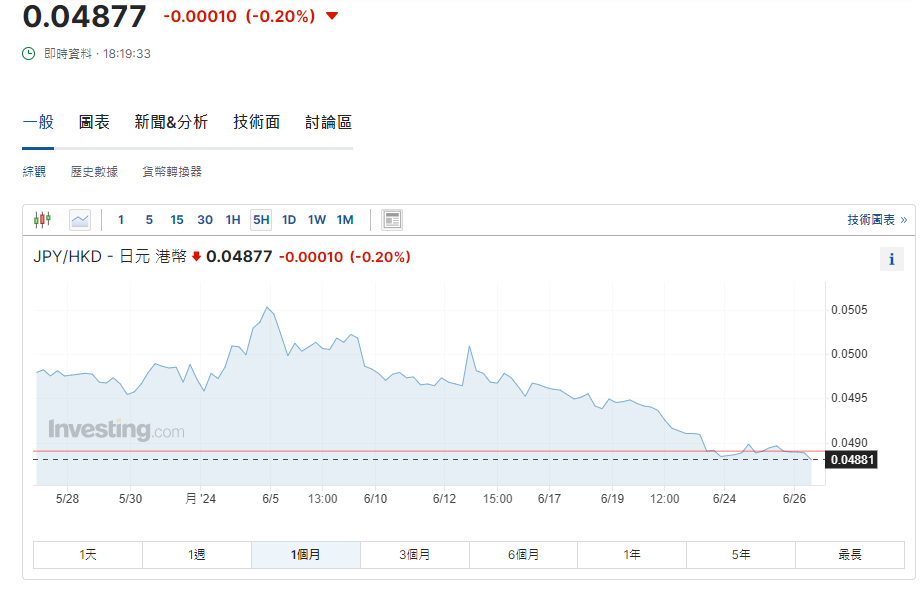
Task: Switch to the 圖表 tab
Action: [95, 122]
